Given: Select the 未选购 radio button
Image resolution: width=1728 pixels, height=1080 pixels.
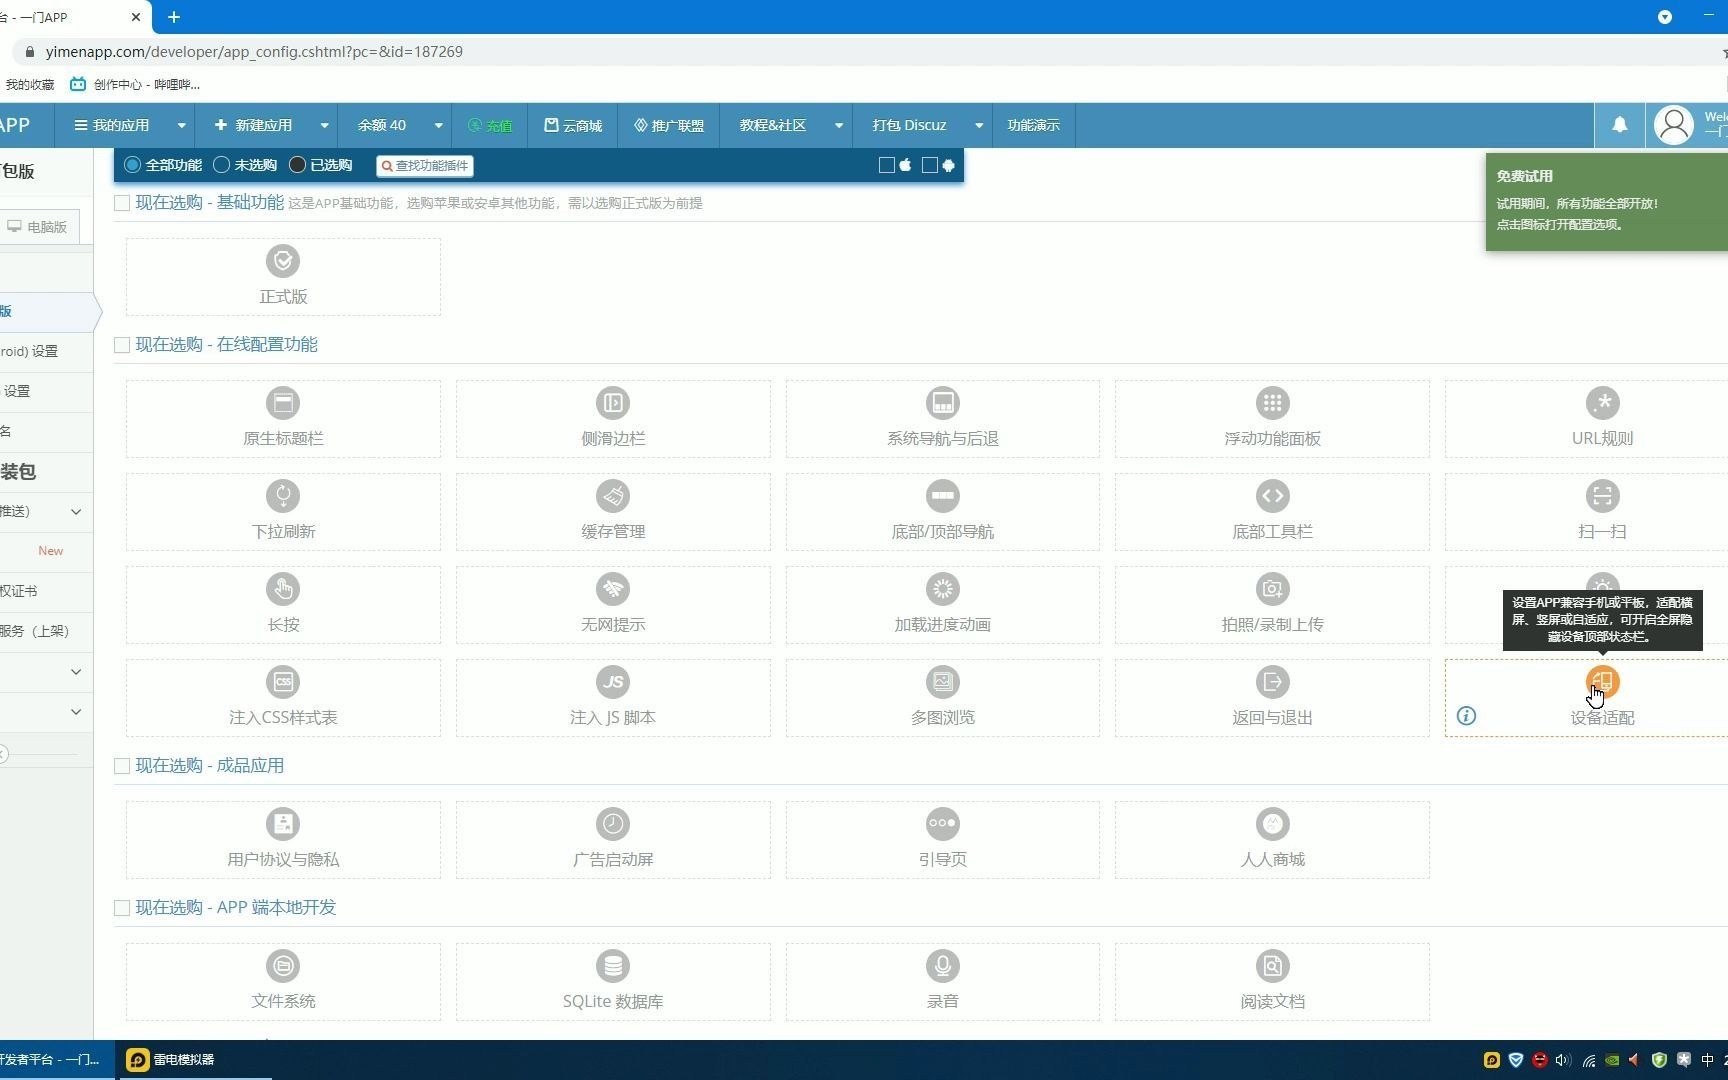Looking at the screenshot, I should 222,165.
